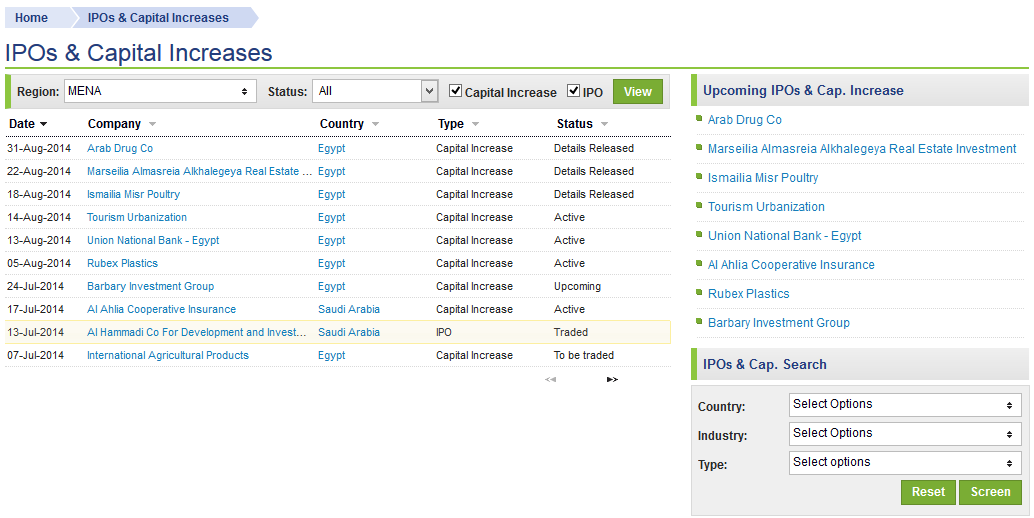Click the Traded status cell

[571, 333]
